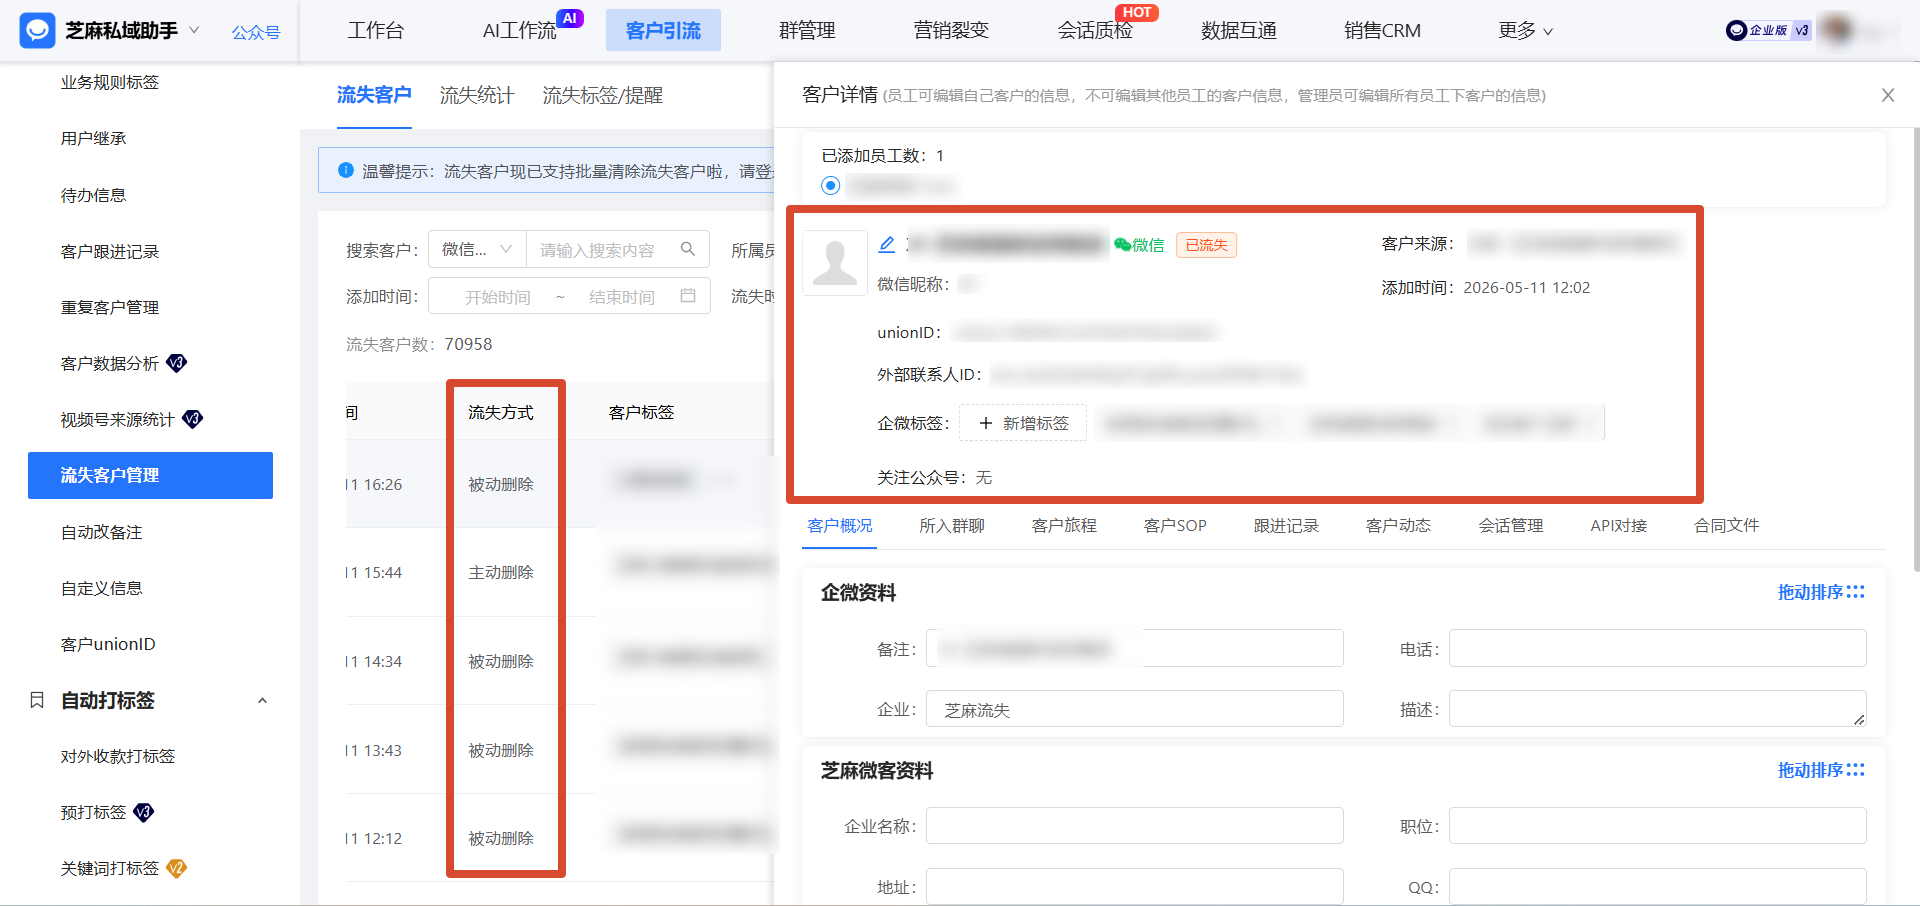Switch to the 跟进记录 tab

1286,525
